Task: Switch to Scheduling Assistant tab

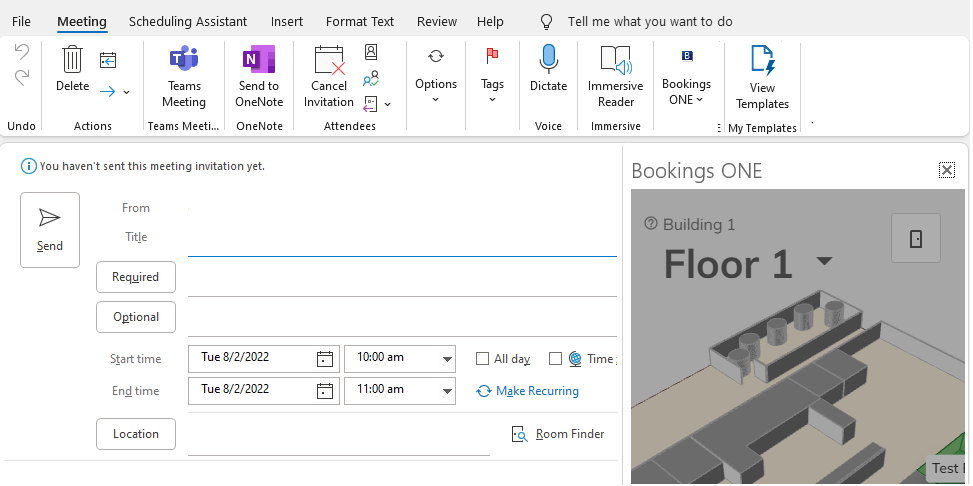Action: click(188, 21)
